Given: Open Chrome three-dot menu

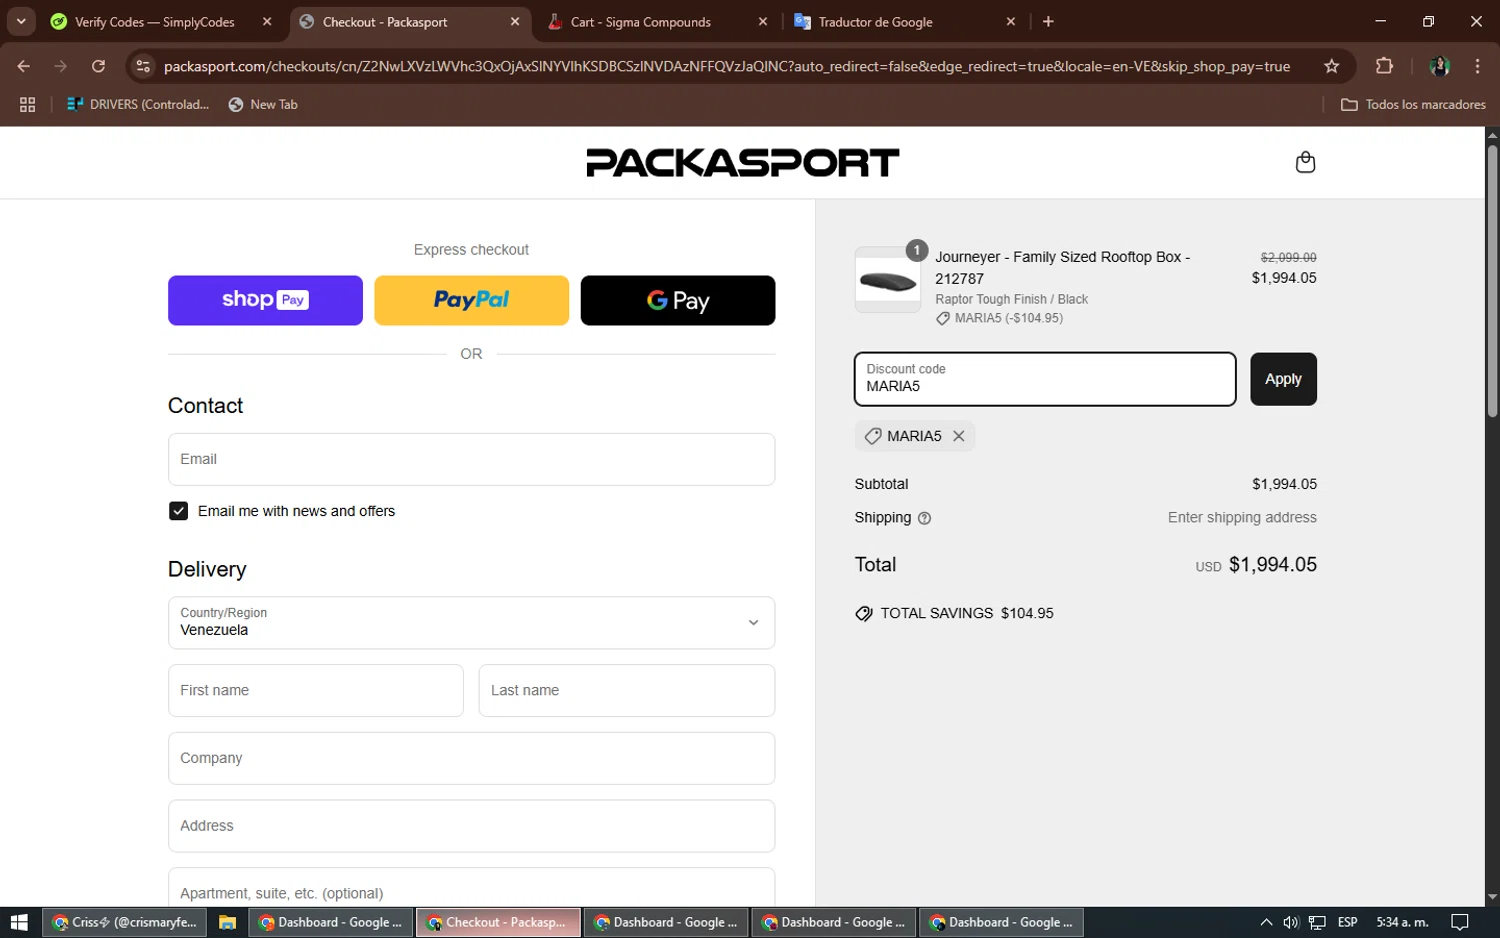Looking at the screenshot, I should [1477, 66].
